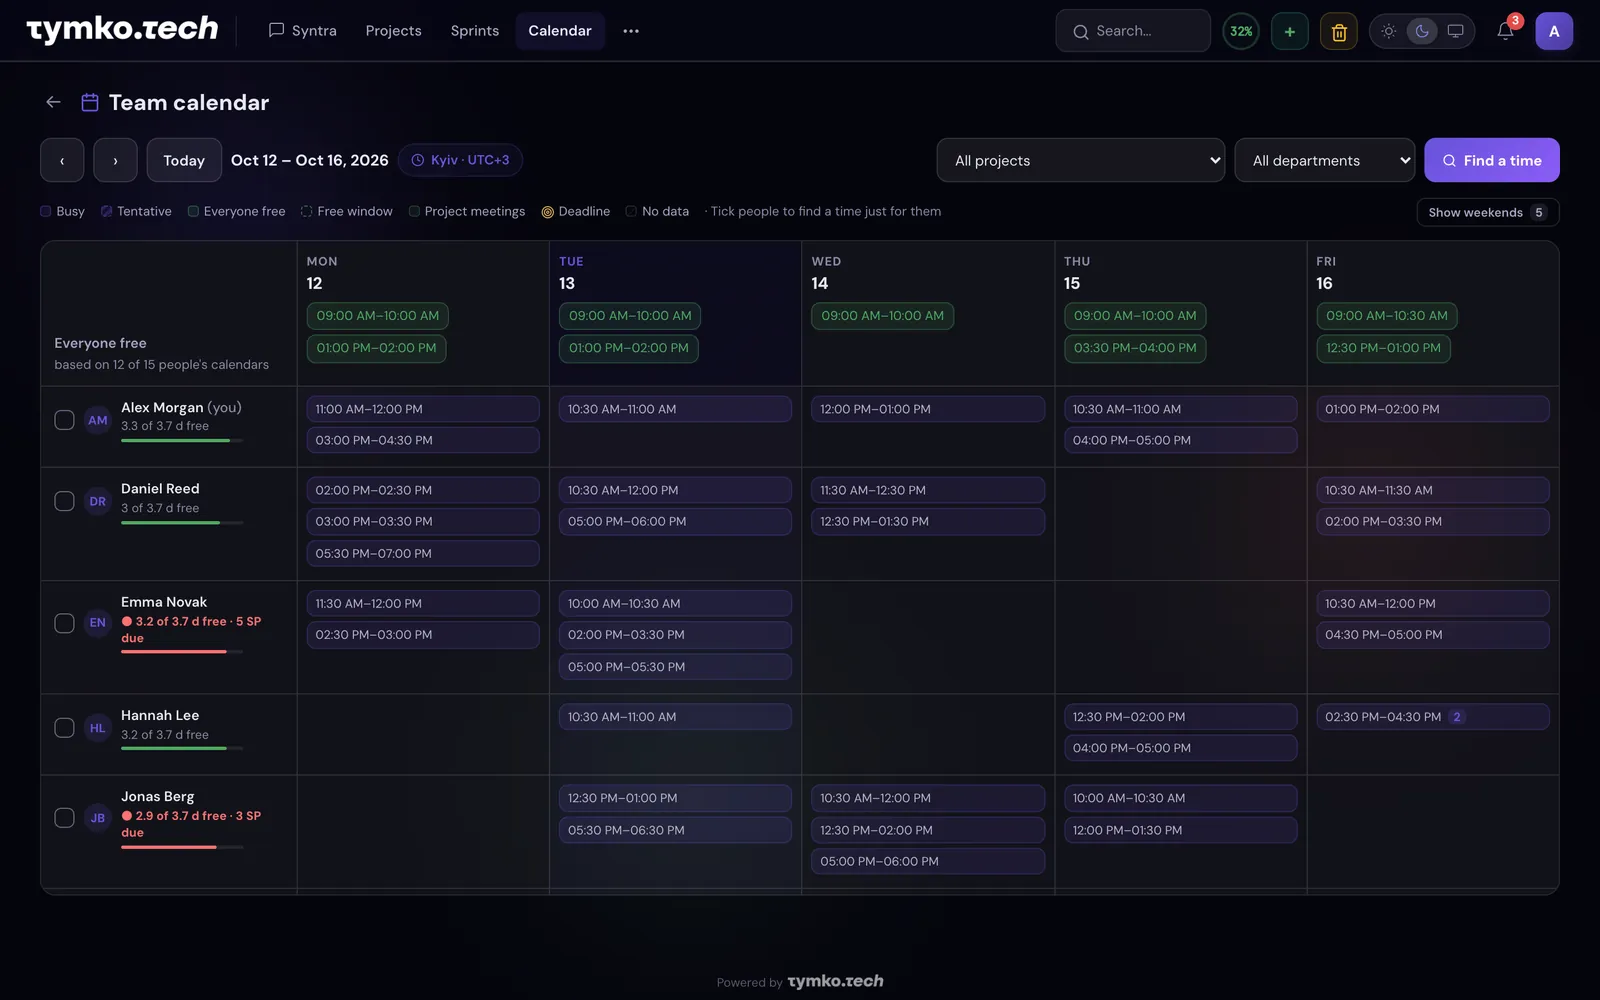This screenshot has height=1000, width=1600.
Task: Click the Today button
Action: 184,160
